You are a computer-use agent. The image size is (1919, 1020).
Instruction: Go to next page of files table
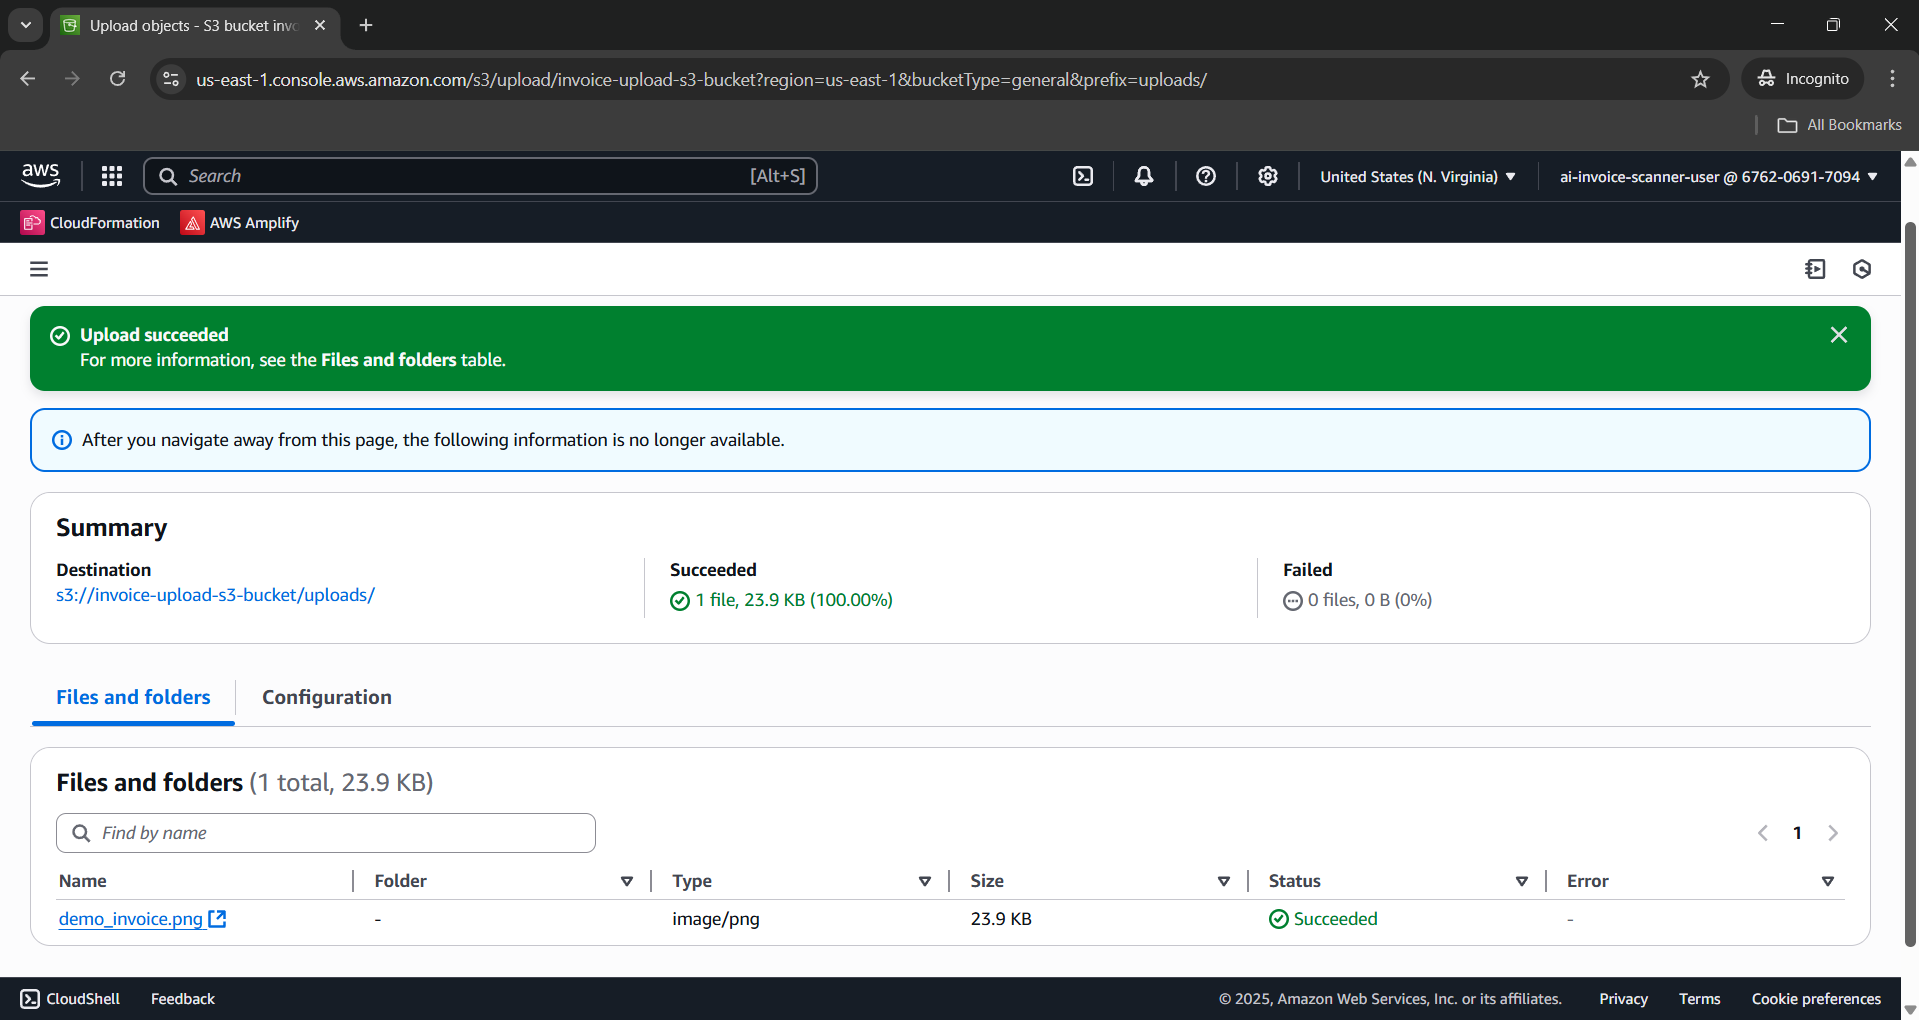pos(1833,833)
